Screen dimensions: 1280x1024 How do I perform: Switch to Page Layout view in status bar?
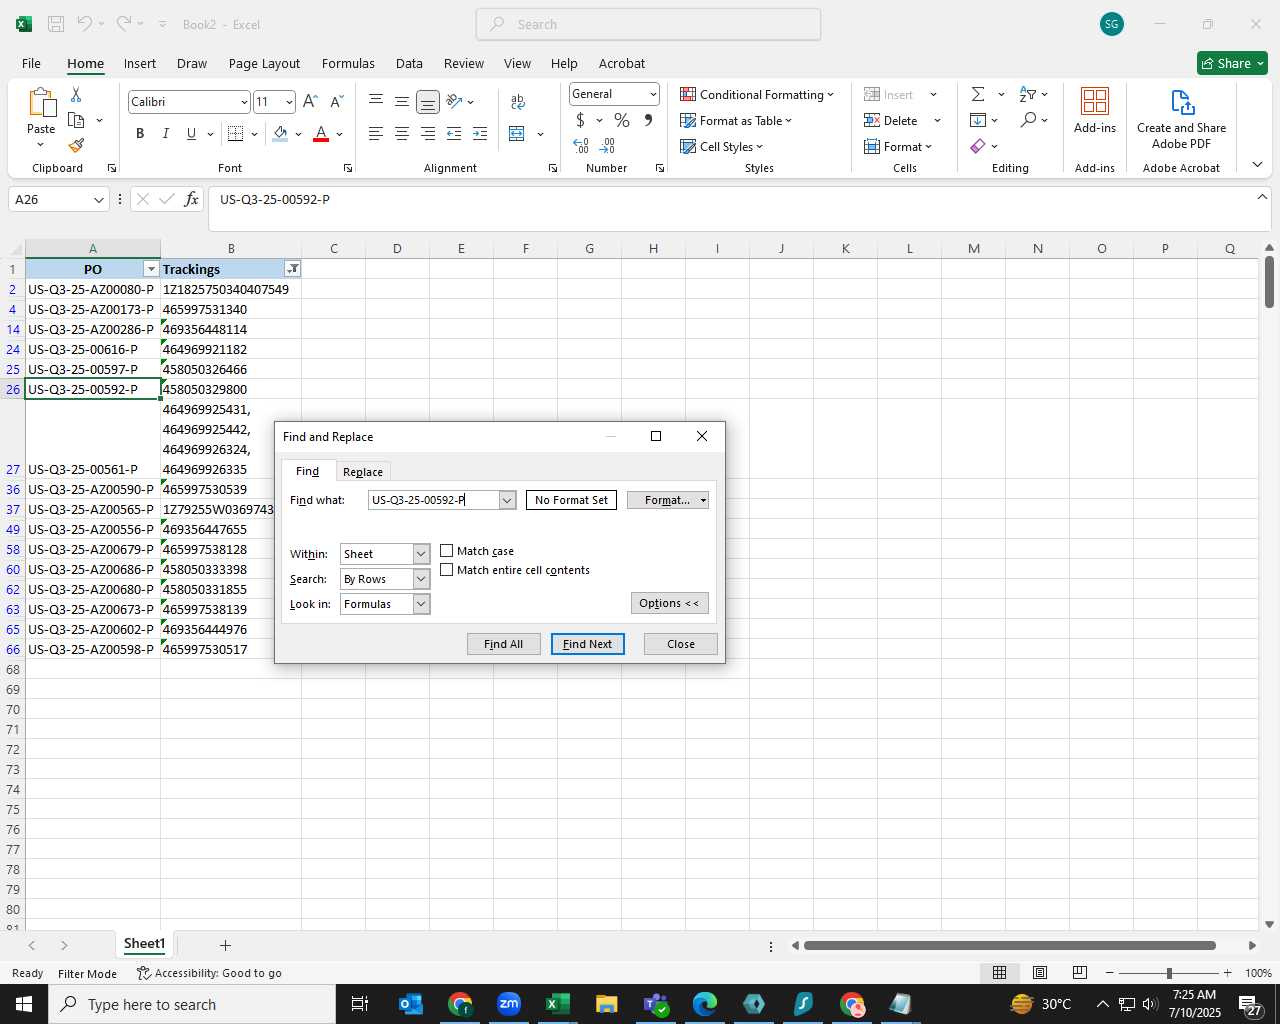tap(1040, 972)
